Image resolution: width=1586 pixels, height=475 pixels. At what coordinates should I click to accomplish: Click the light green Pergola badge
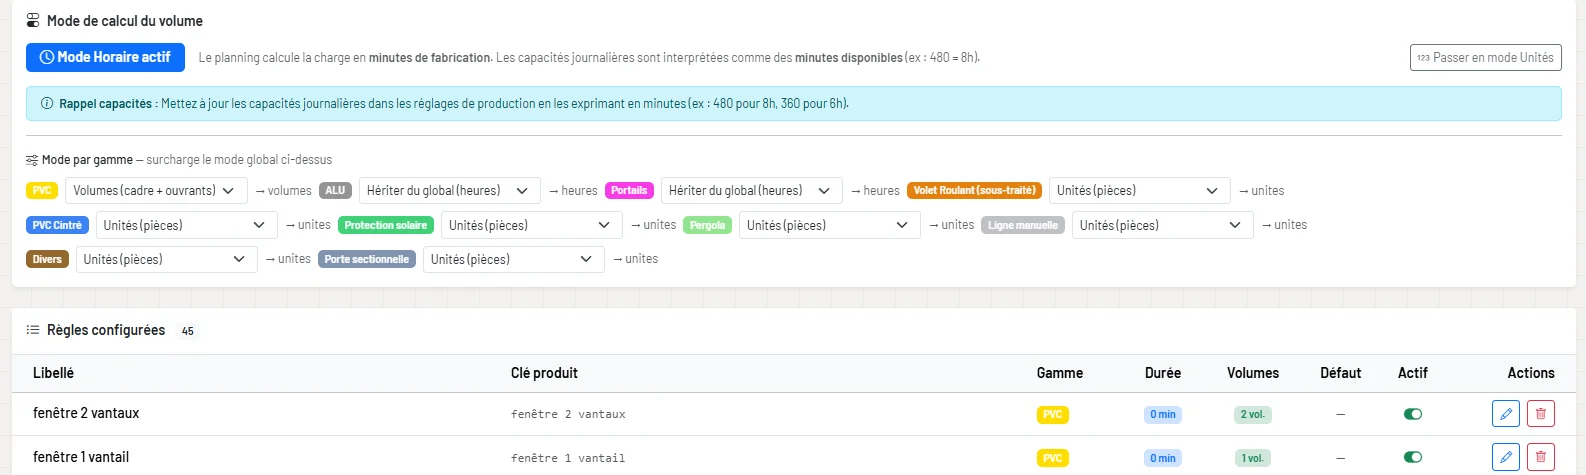[707, 225]
